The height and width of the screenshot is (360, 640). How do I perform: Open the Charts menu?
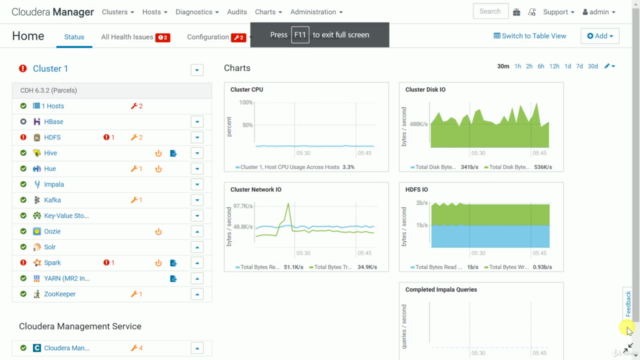(268, 12)
